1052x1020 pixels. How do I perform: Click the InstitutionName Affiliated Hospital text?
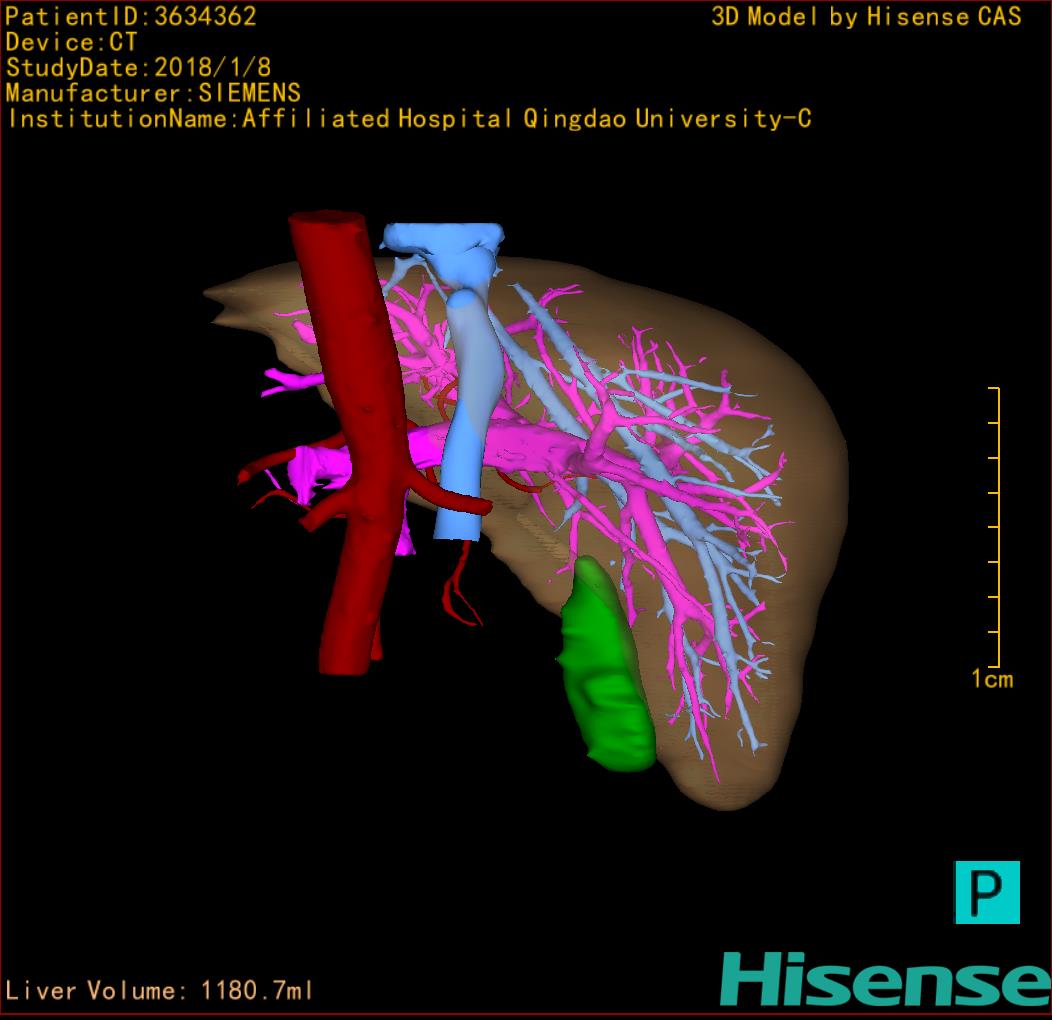tap(409, 119)
